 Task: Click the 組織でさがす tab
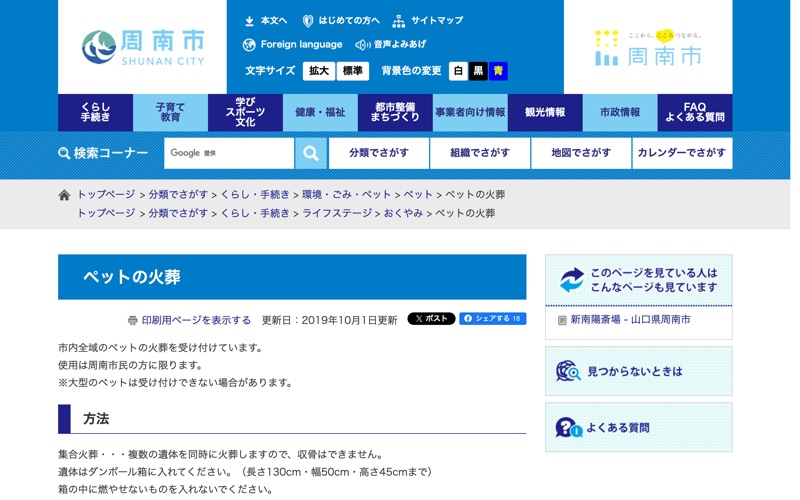click(480, 153)
